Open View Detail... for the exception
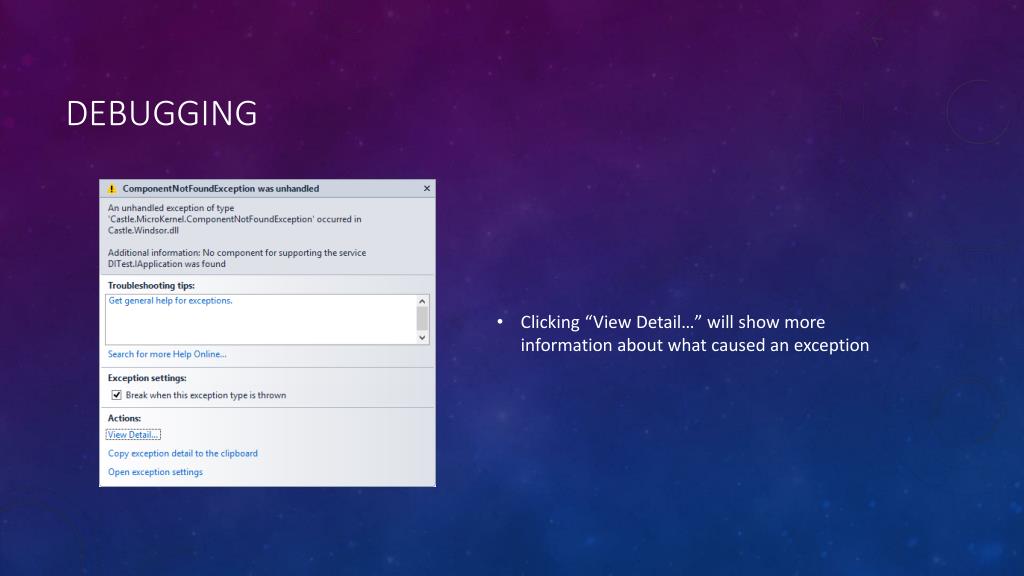This screenshot has height=576, width=1024. (x=133, y=434)
